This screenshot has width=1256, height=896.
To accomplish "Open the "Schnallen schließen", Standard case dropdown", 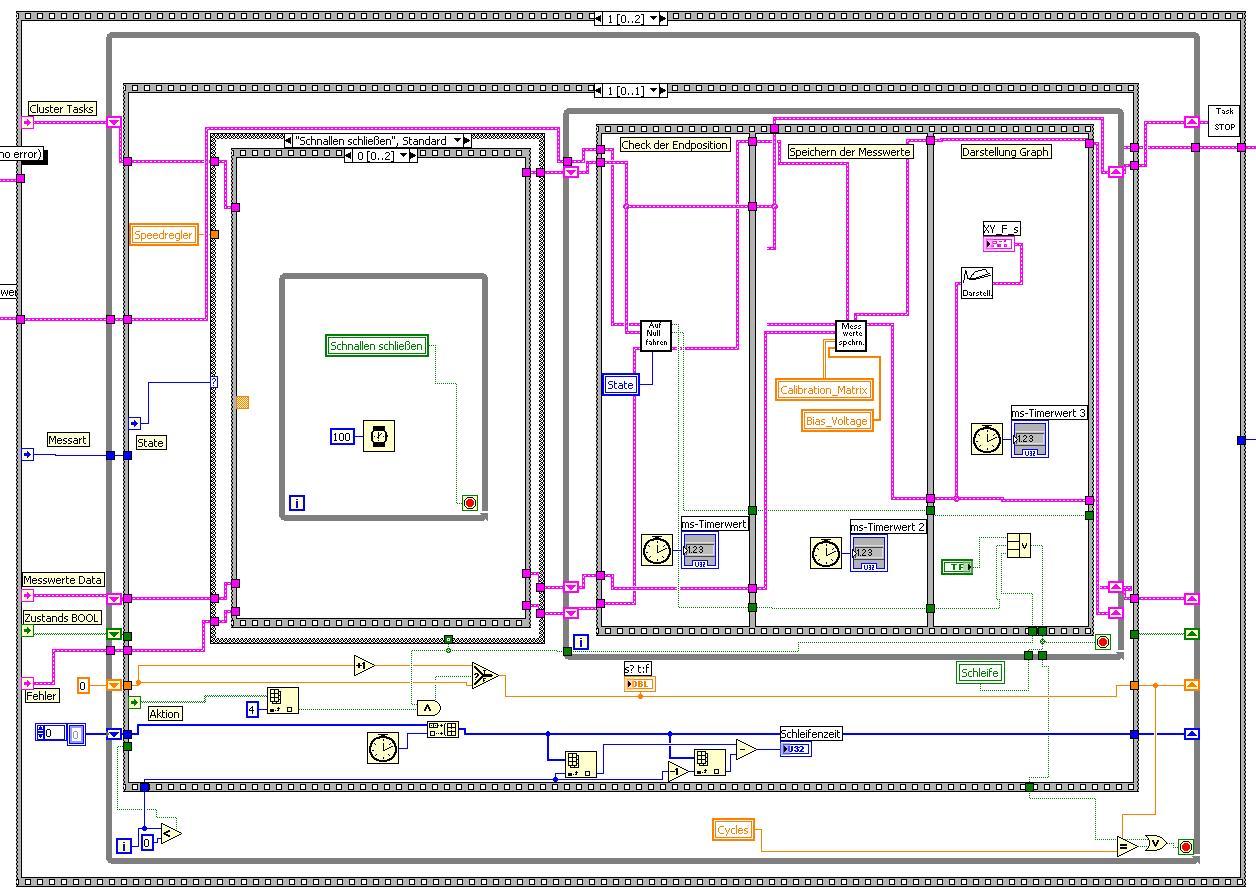I will click(456, 141).
